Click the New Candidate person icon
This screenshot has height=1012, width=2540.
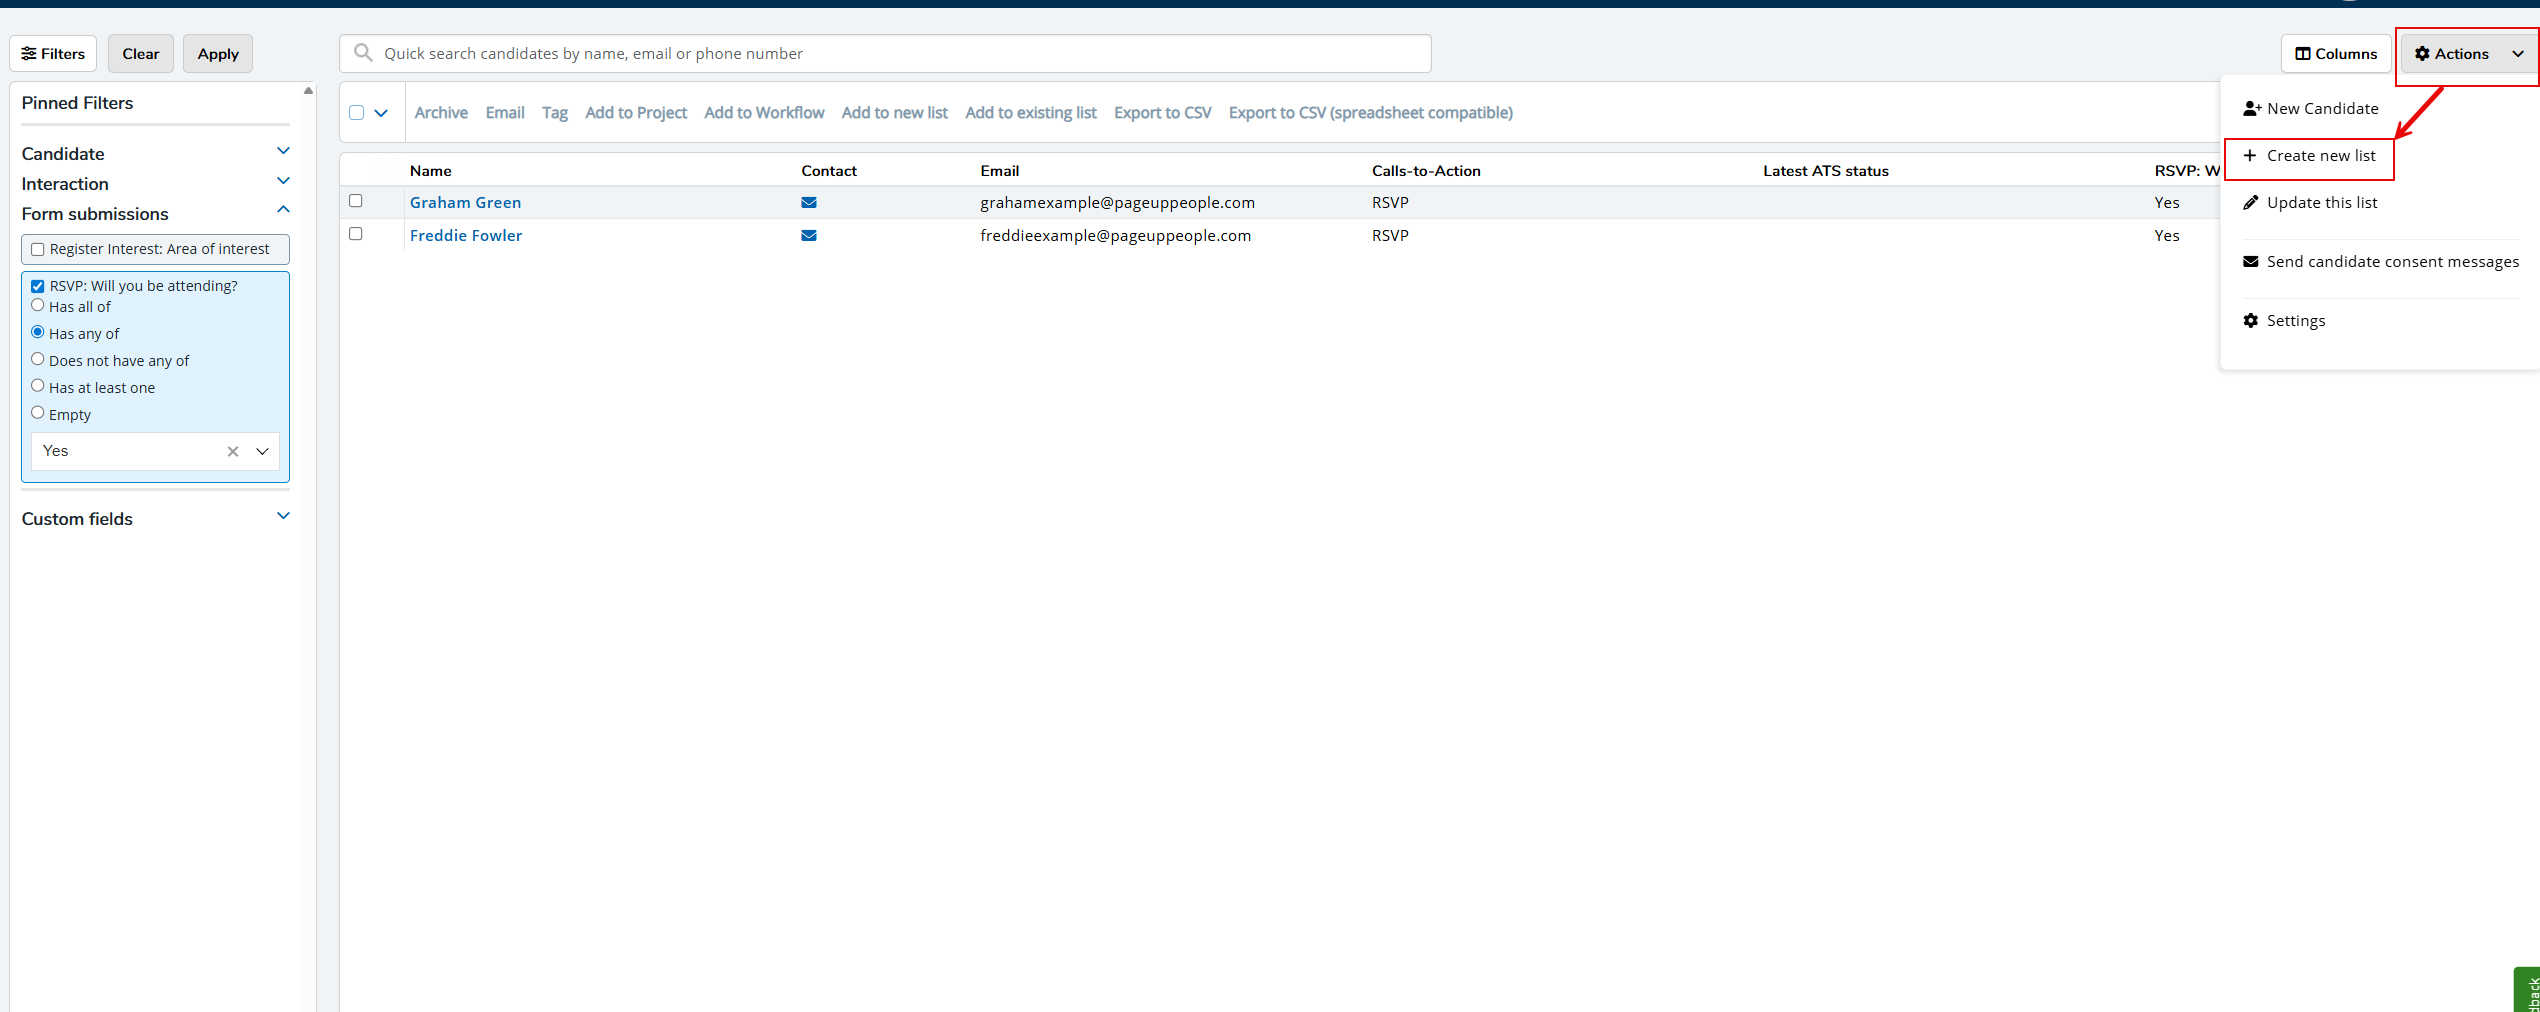2251,109
